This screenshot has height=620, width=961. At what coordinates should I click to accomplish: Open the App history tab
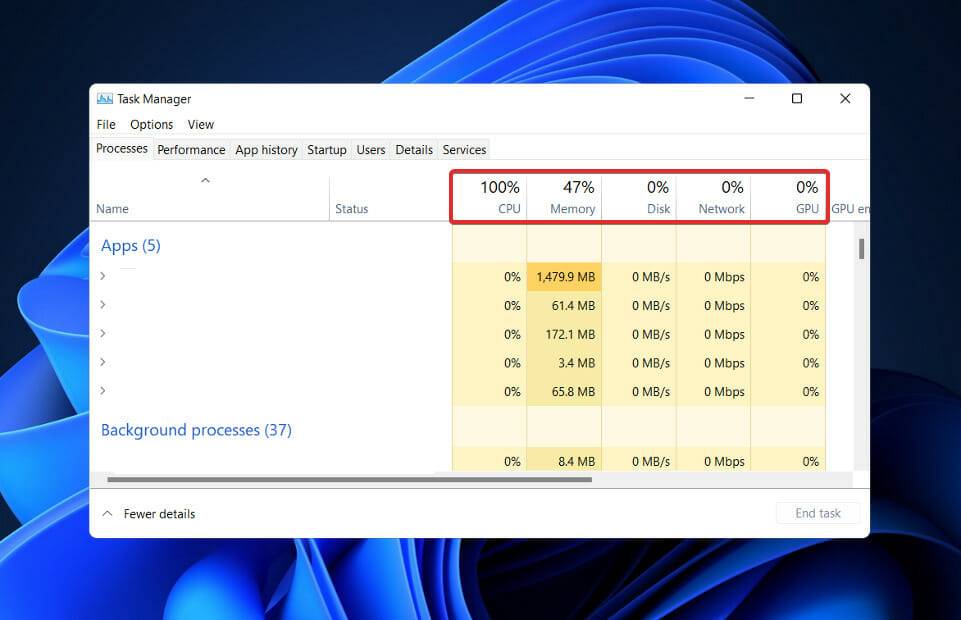265,149
